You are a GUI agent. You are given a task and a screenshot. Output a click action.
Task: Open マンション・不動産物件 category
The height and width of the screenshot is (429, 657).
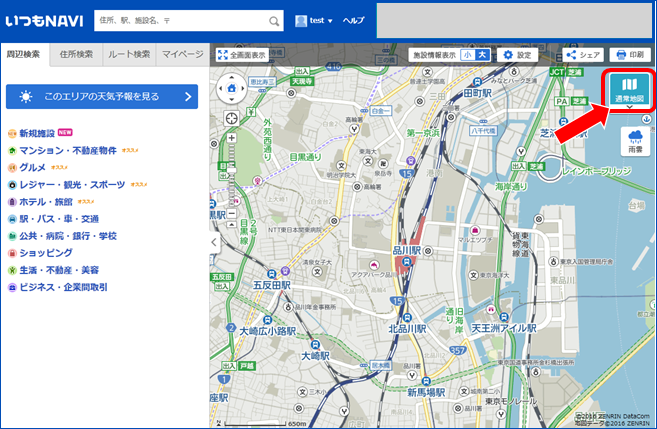pyautogui.click(x=68, y=150)
